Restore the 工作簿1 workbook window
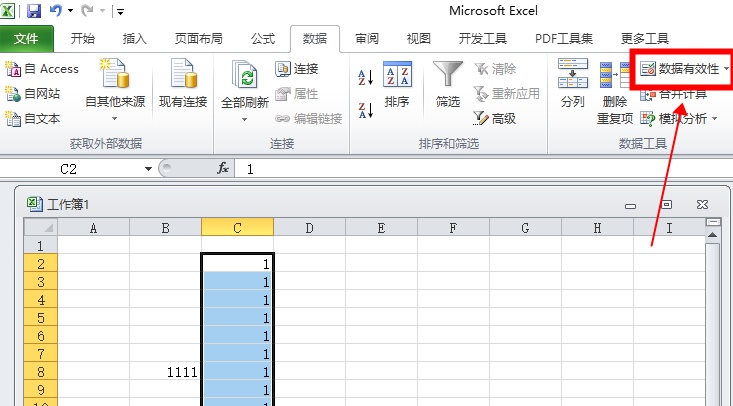The image size is (733, 406). point(667,204)
